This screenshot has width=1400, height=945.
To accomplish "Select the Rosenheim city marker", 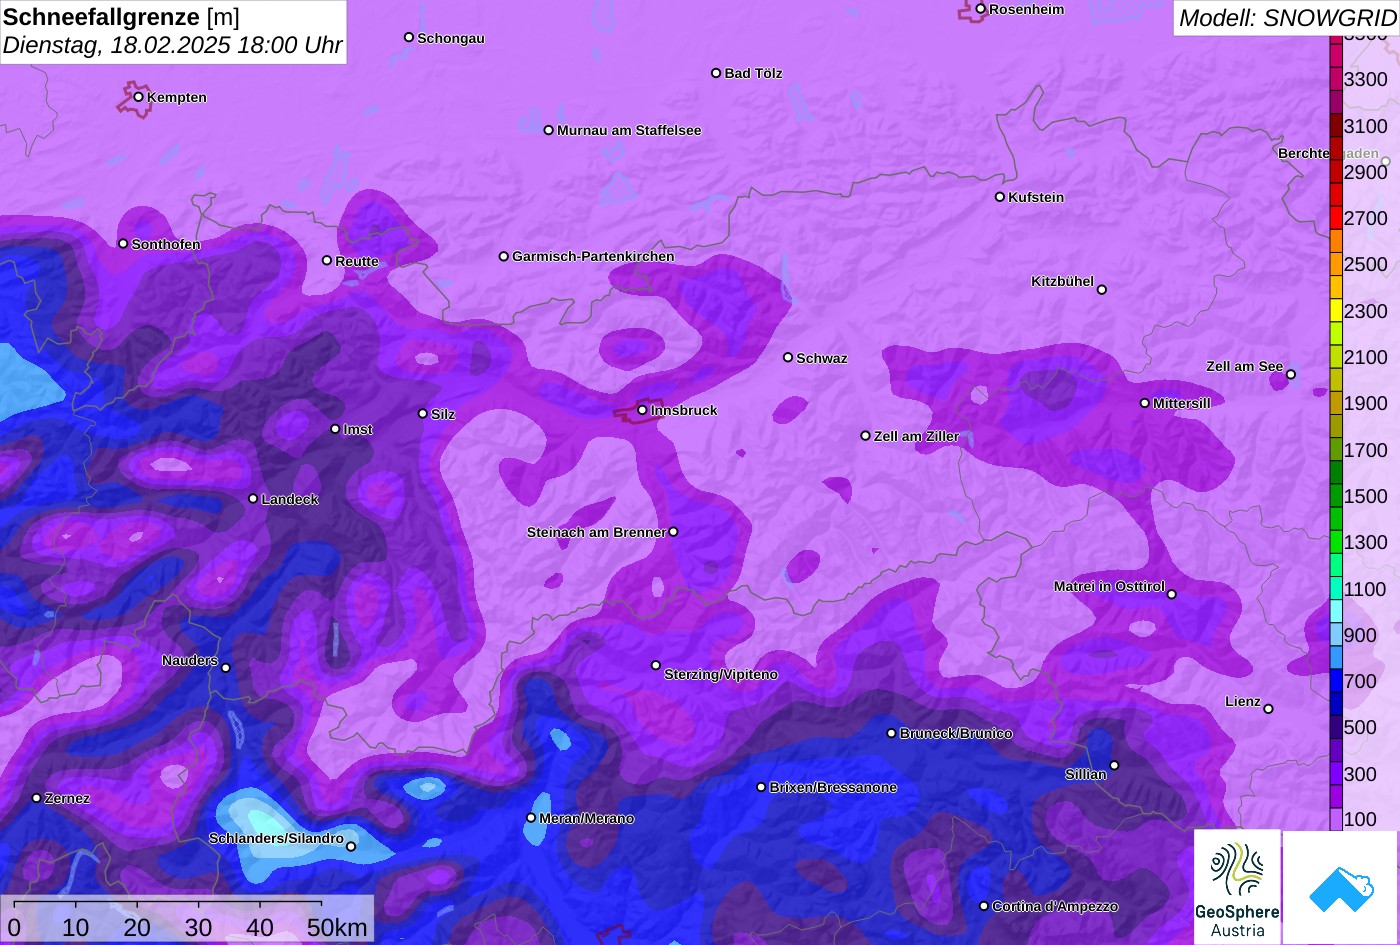I will 980,9.
